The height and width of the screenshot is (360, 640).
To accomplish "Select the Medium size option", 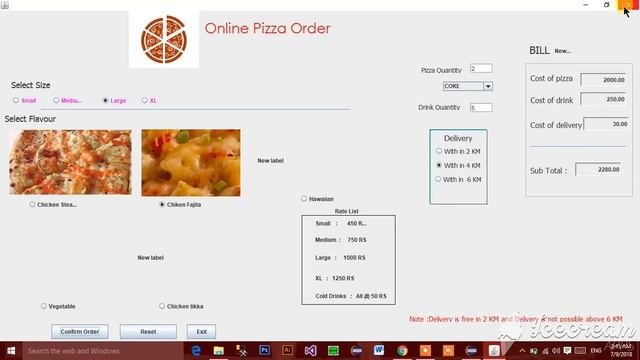I will pos(67,100).
